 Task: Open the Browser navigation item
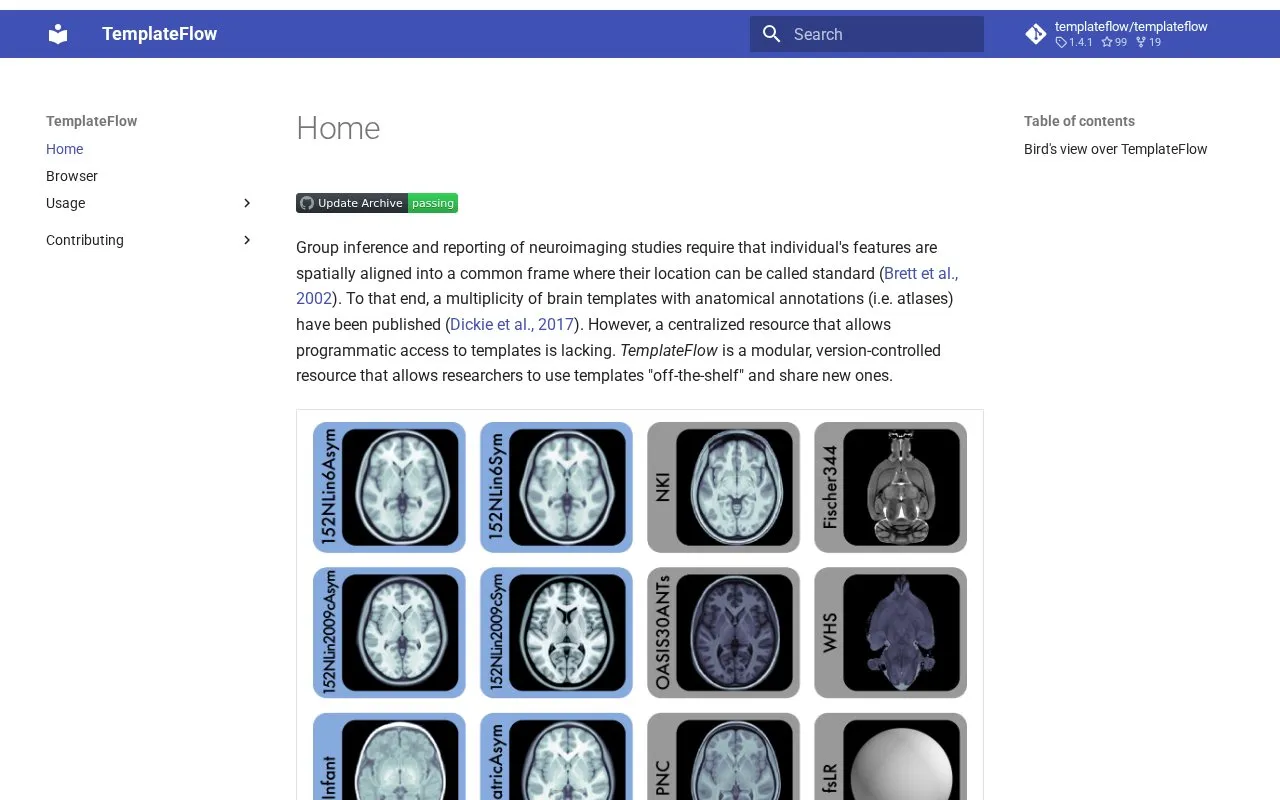[x=72, y=176]
